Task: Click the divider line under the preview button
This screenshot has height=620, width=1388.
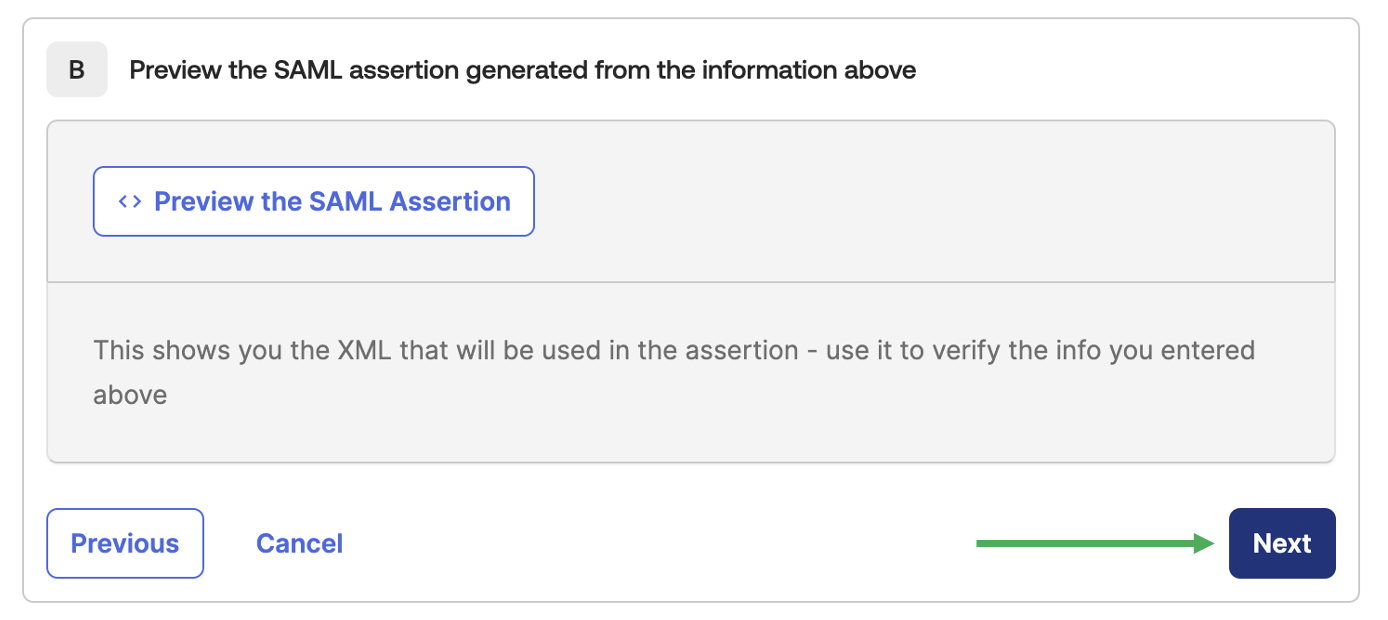Action: point(691,282)
